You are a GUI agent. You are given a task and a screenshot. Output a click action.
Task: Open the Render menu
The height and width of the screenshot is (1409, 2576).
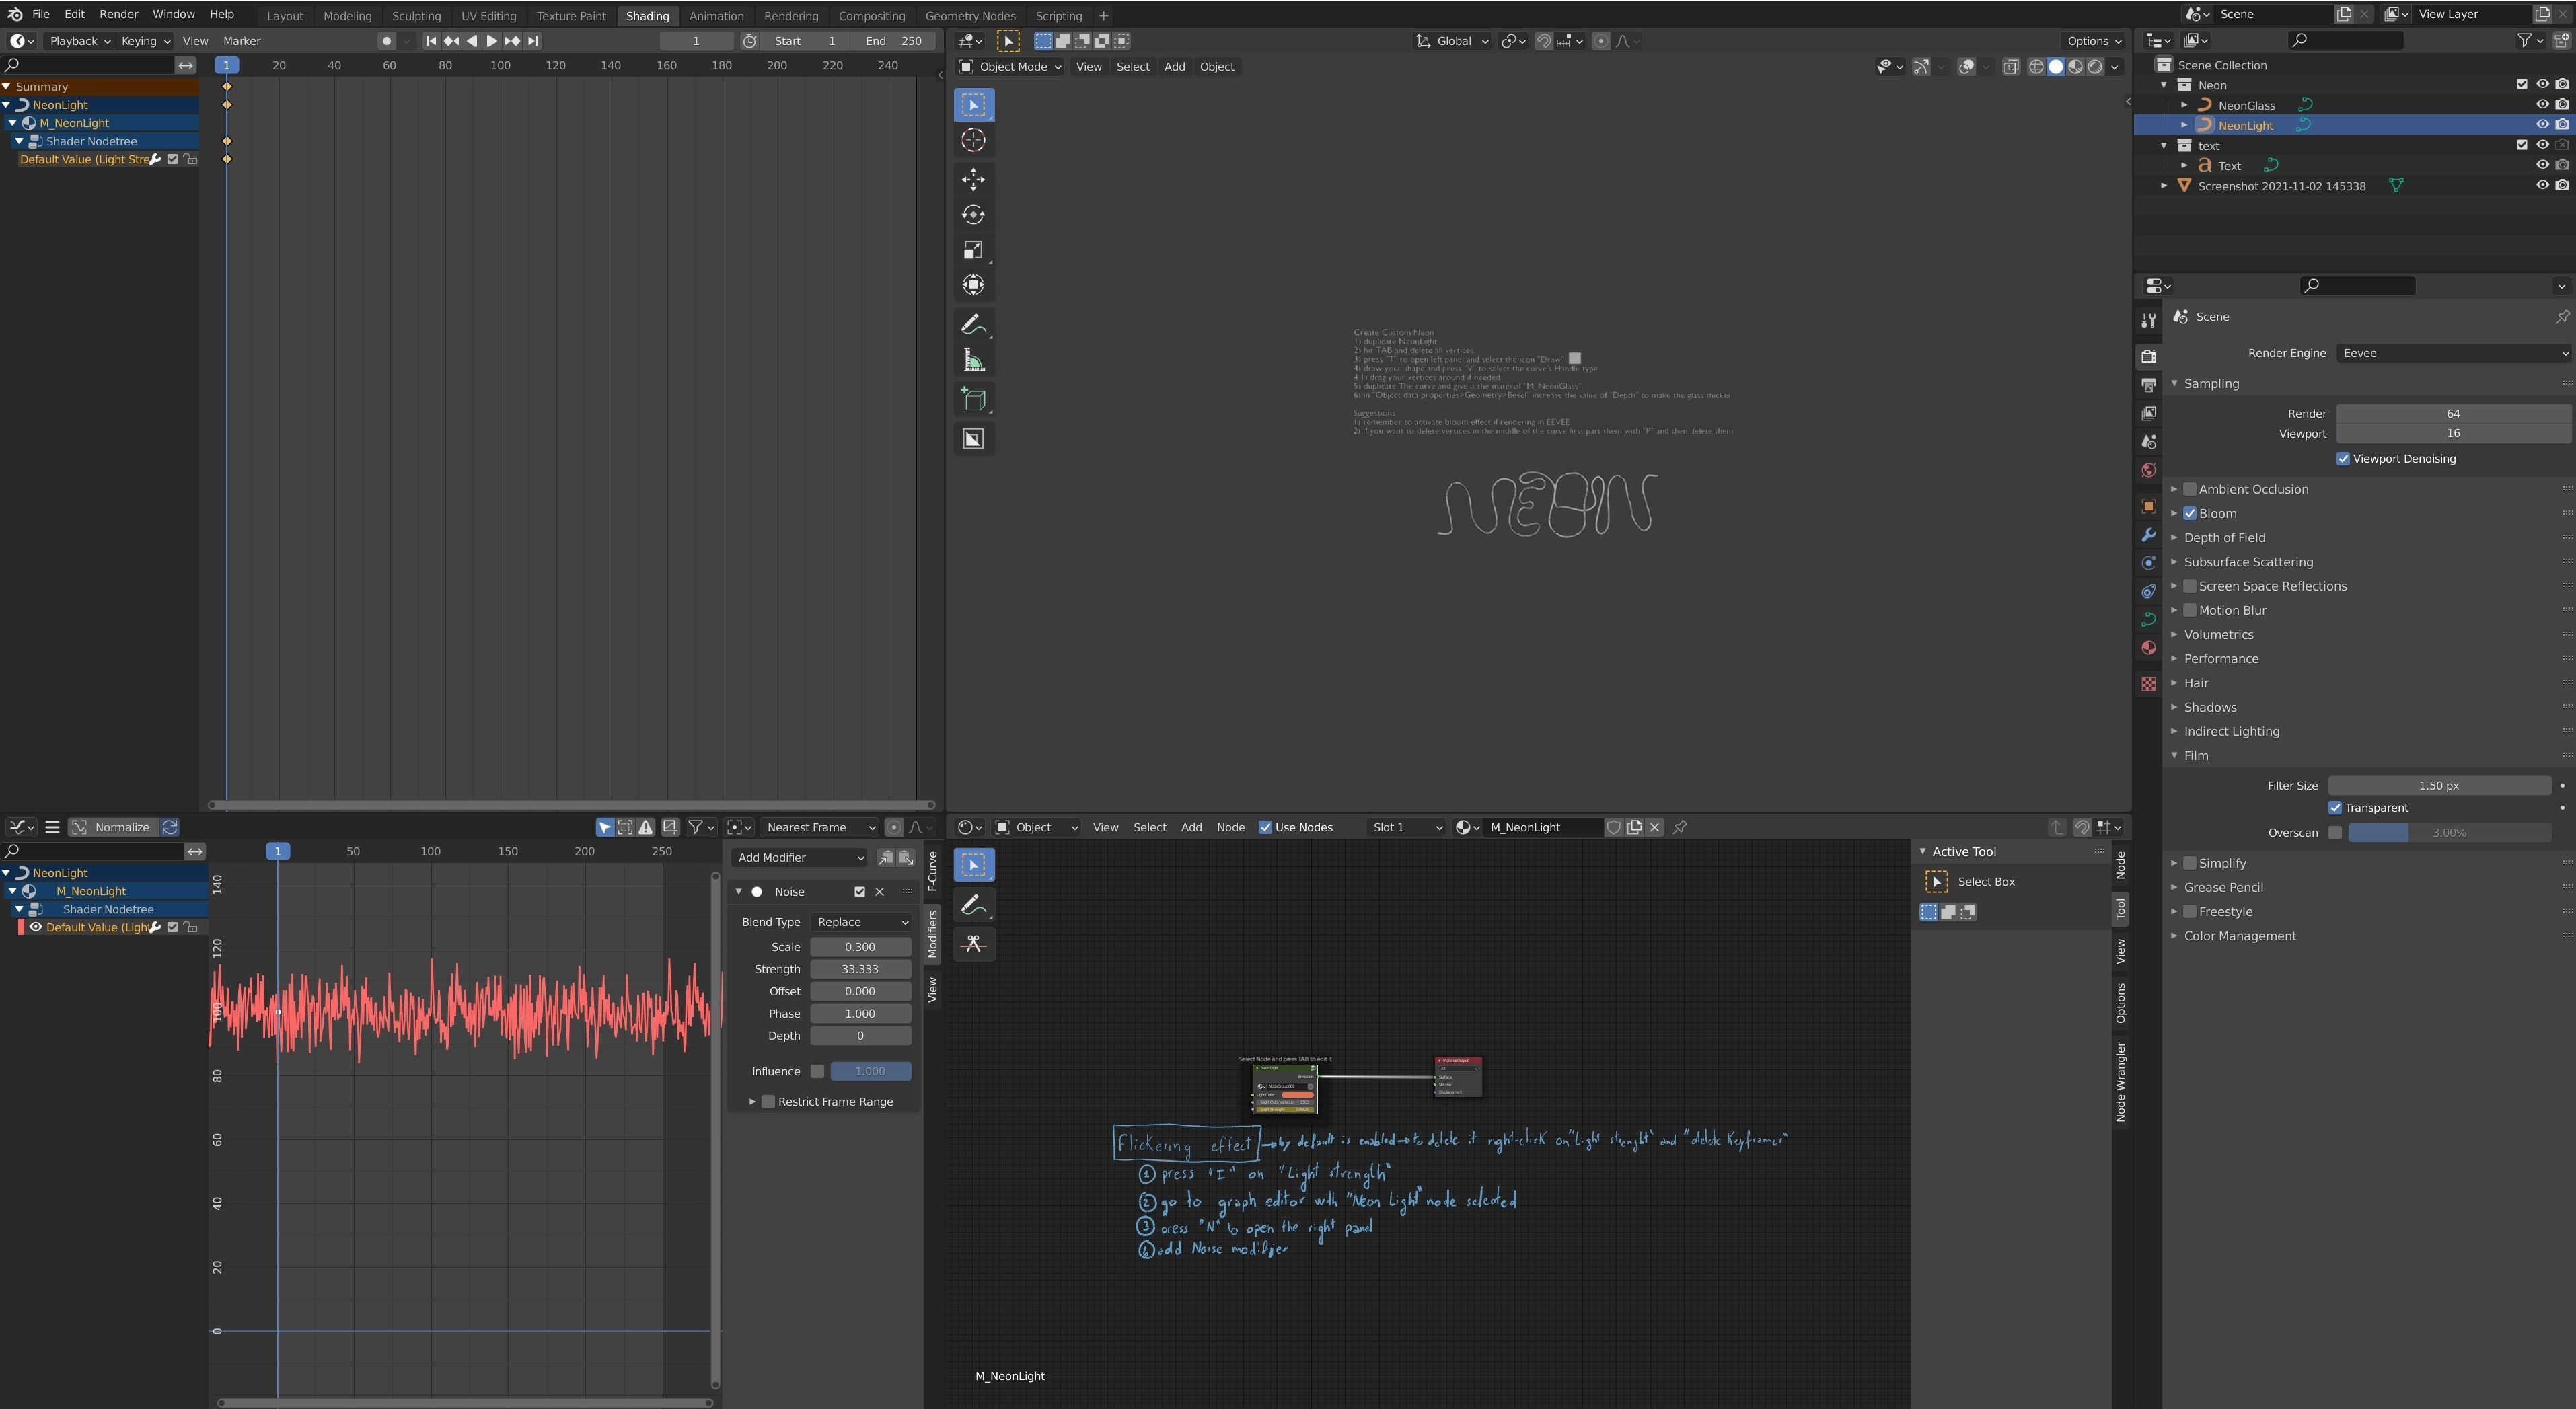pyautogui.click(x=118, y=14)
